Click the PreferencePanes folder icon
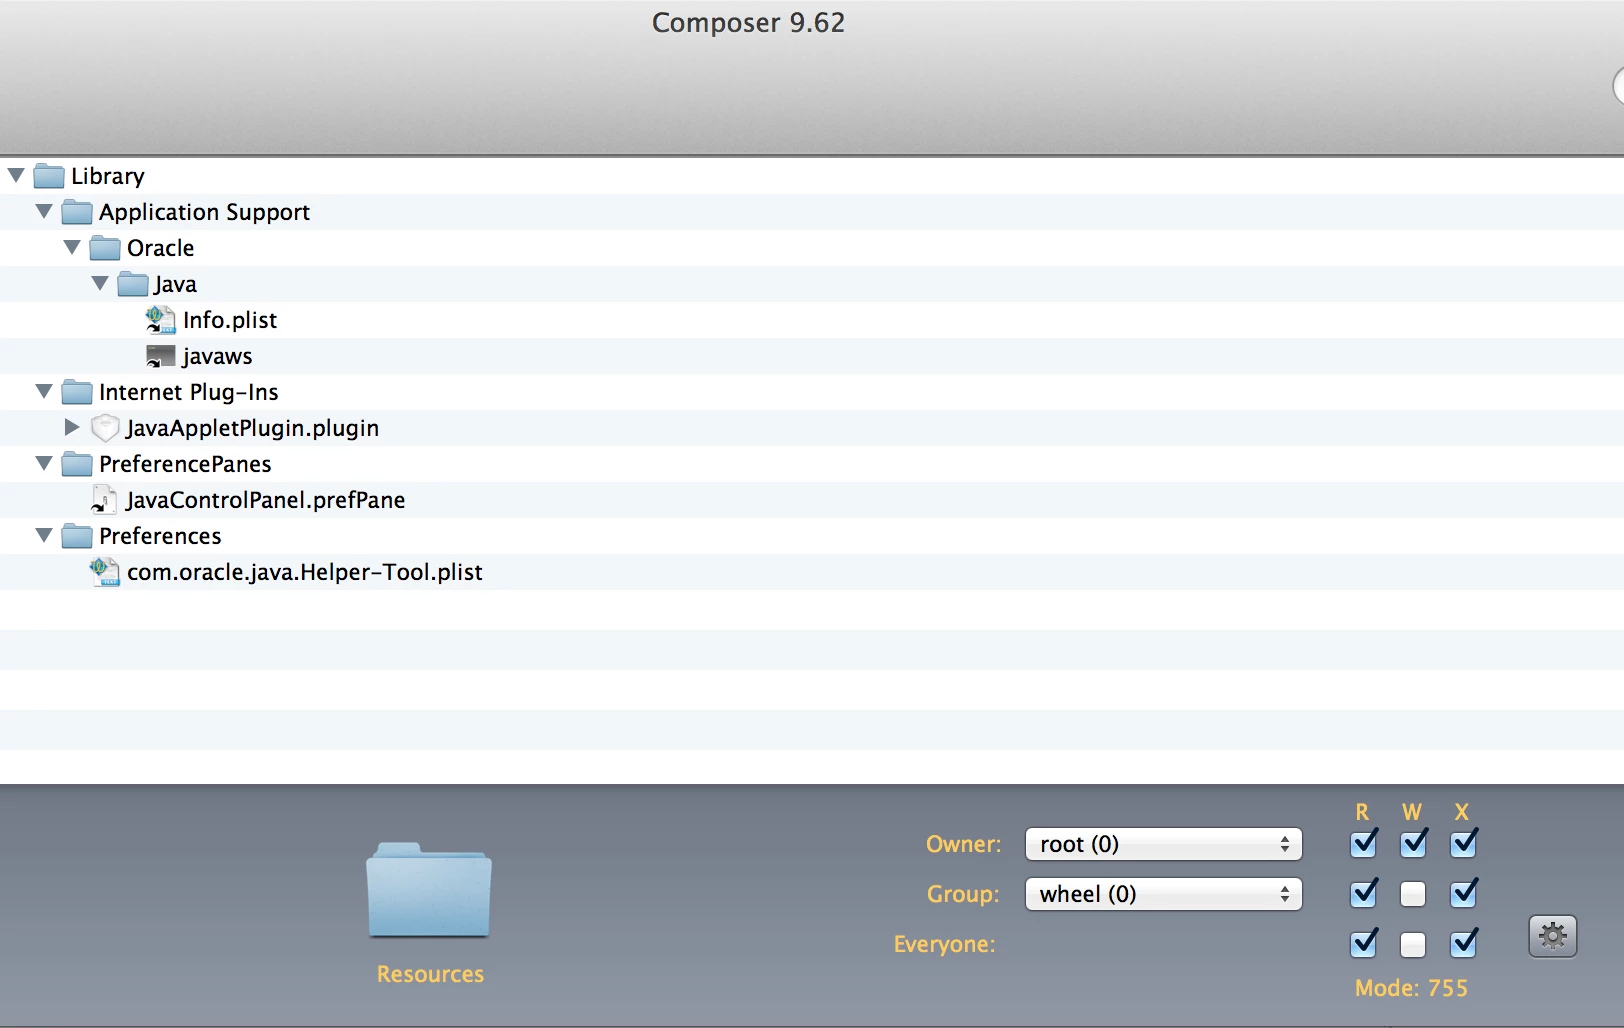 click(x=77, y=465)
